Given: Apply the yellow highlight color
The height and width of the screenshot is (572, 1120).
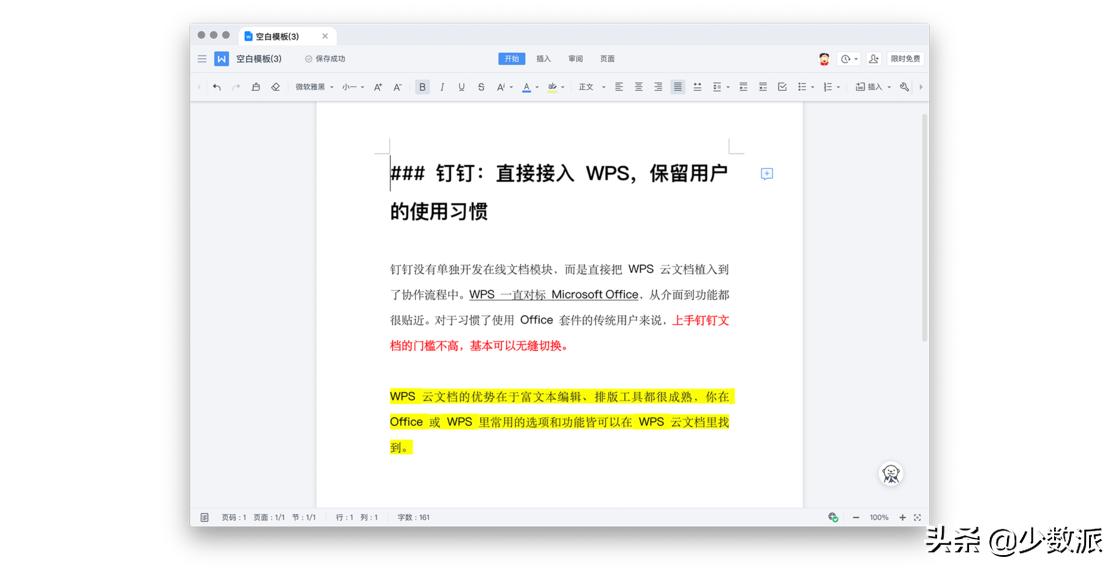Looking at the screenshot, I should [552, 87].
